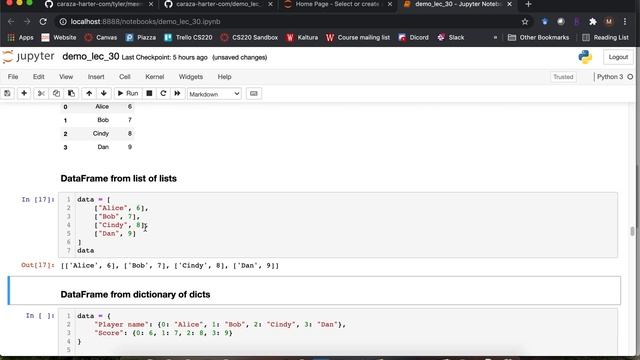The image size is (640, 360).
Task: Open the browser Extensions puzzle icon
Action: 593,22
